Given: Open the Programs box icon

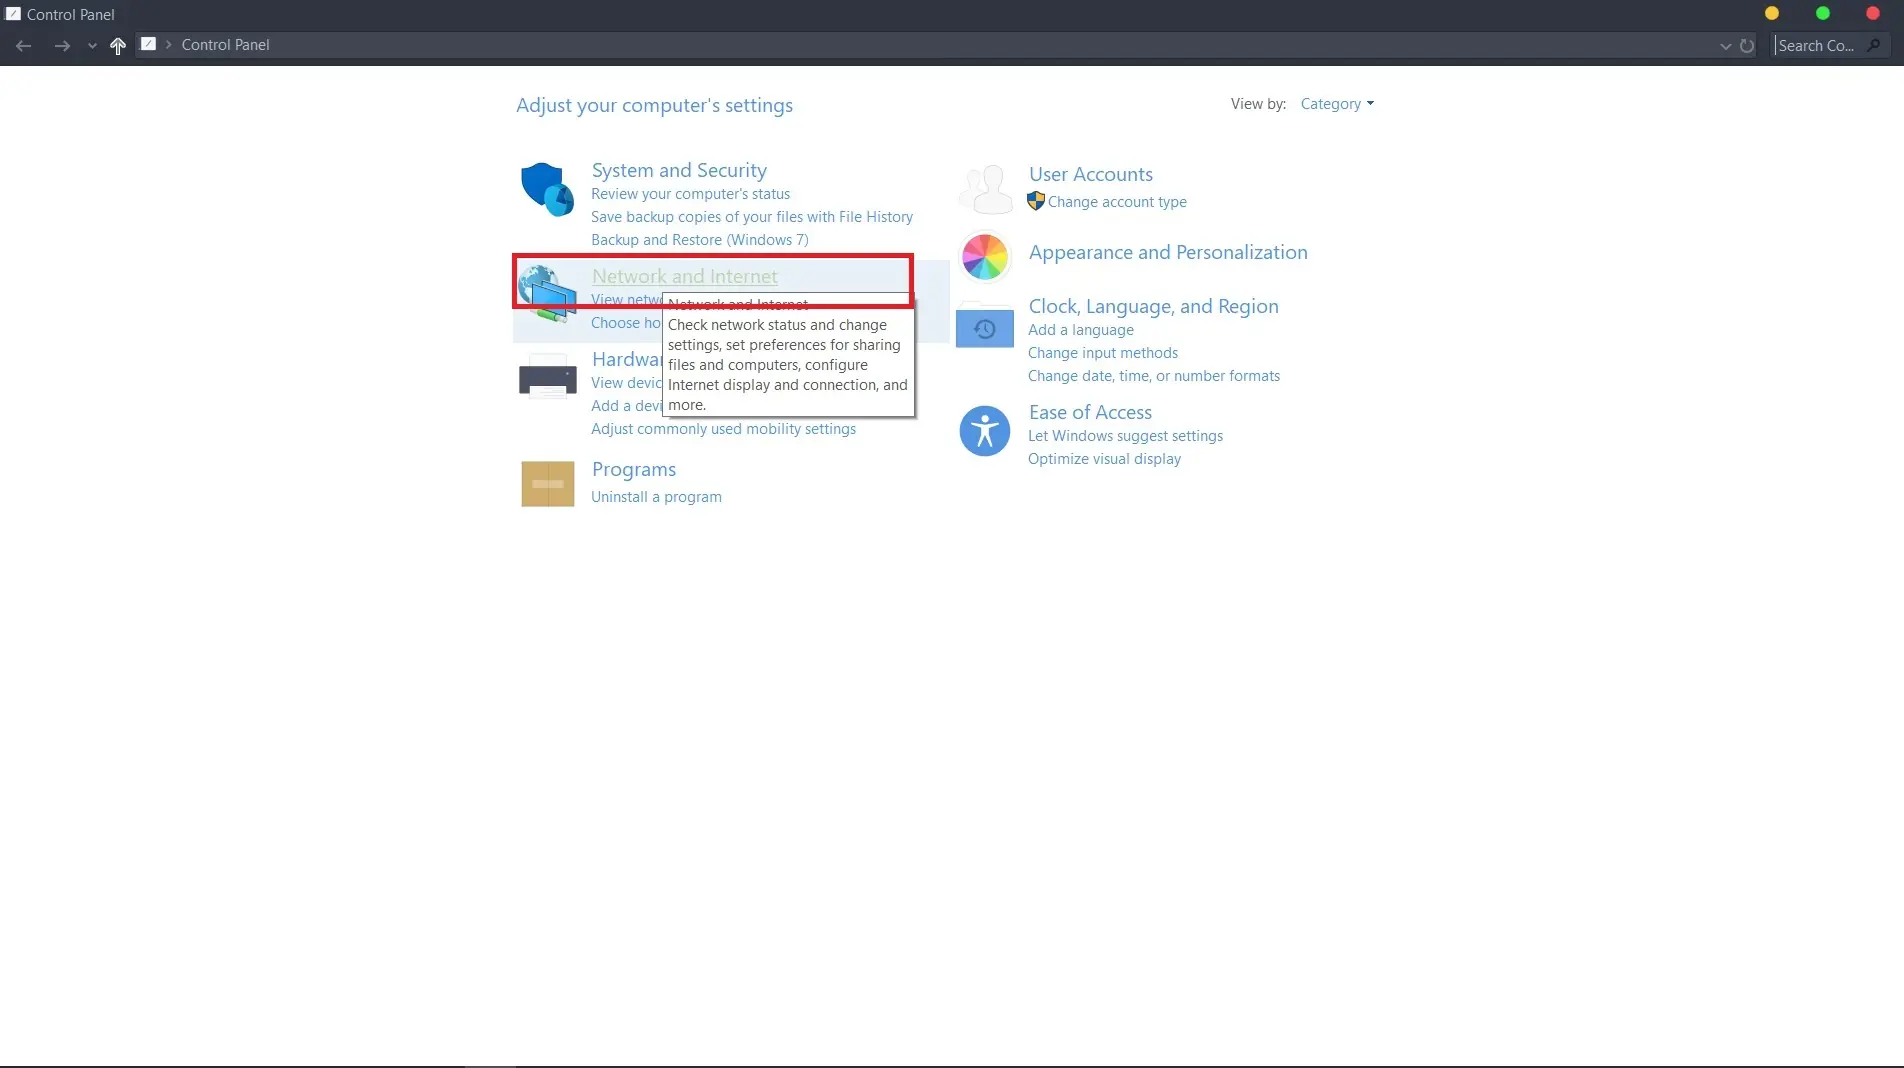Looking at the screenshot, I should [547, 483].
